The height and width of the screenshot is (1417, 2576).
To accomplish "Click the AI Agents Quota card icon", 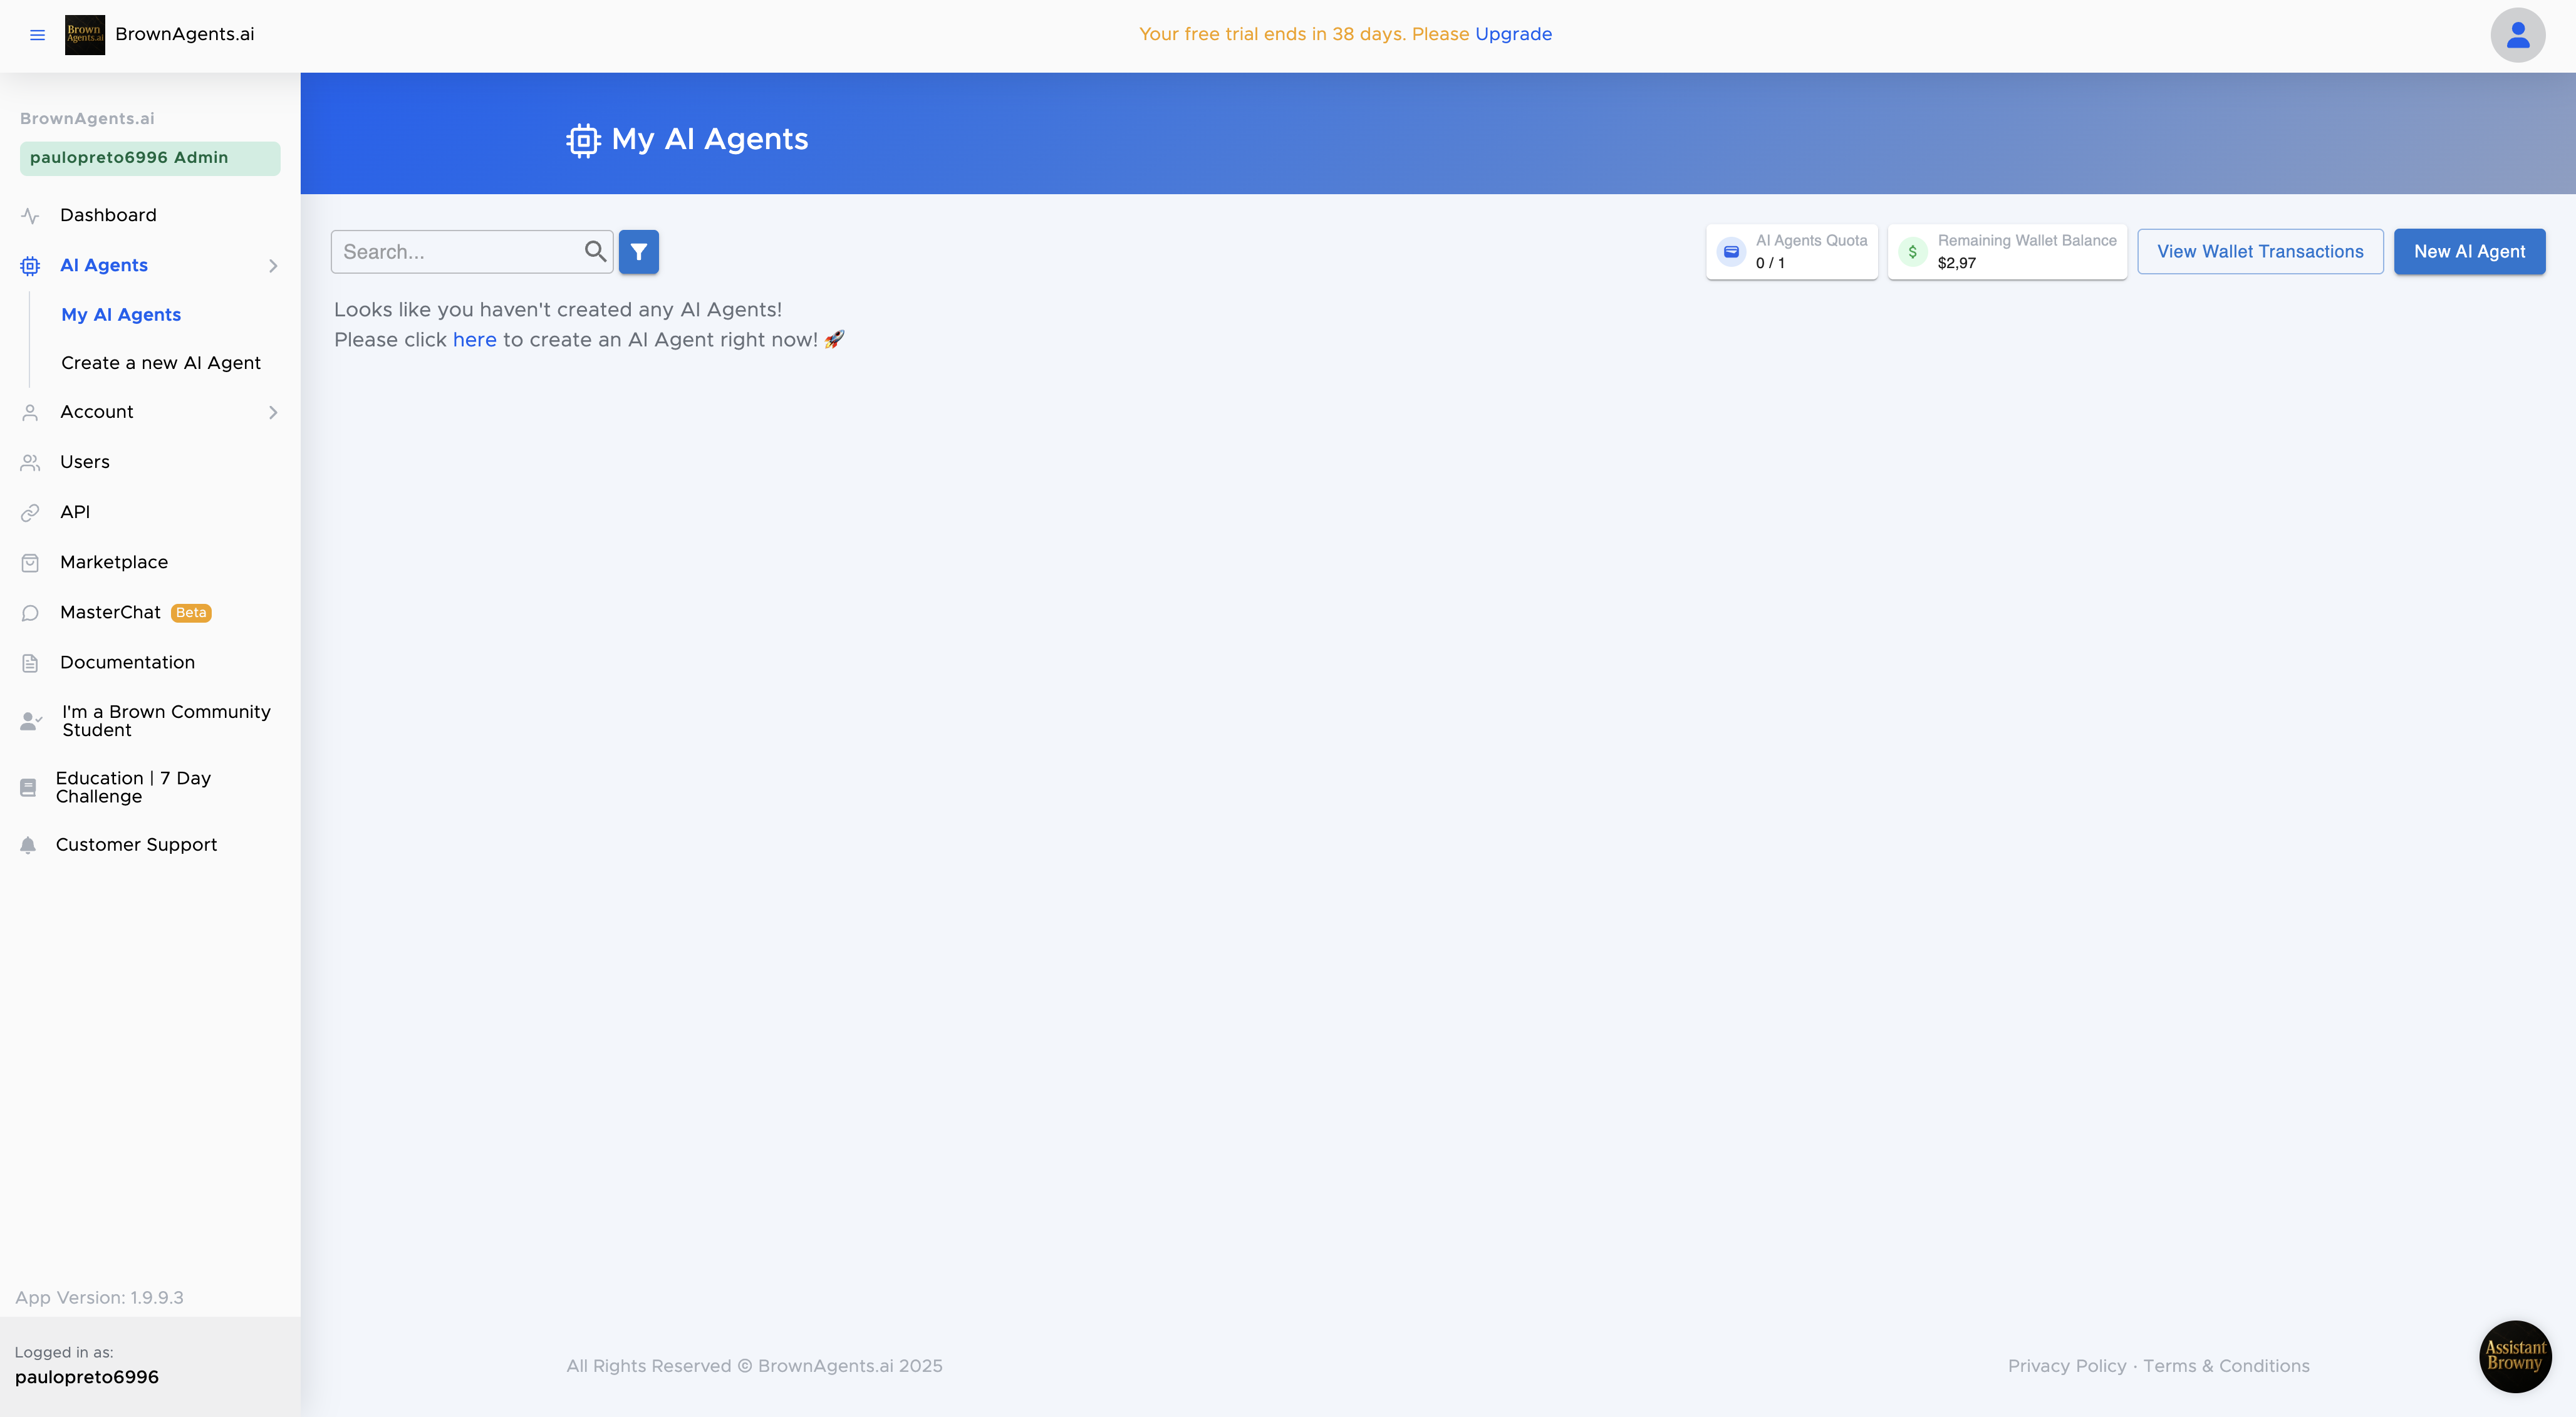I will (1731, 252).
